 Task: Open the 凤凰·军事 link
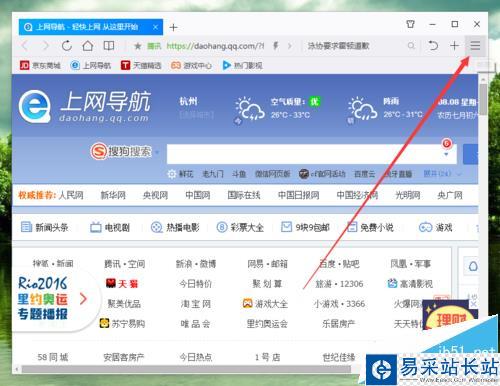[411, 264]
